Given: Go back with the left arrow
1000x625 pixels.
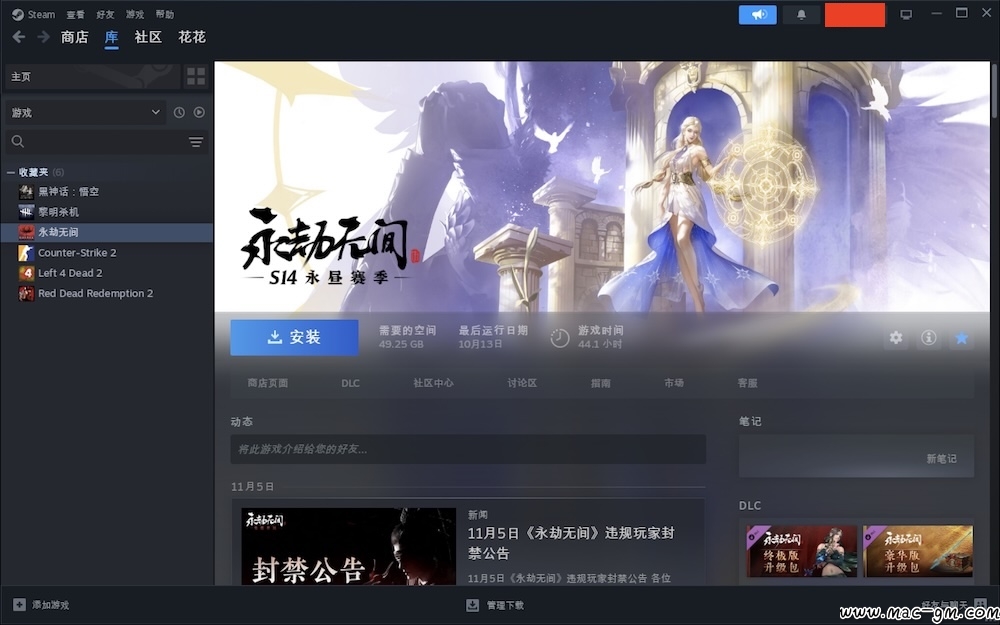Looking at the screenshot, I should click(x=18, y=37).
